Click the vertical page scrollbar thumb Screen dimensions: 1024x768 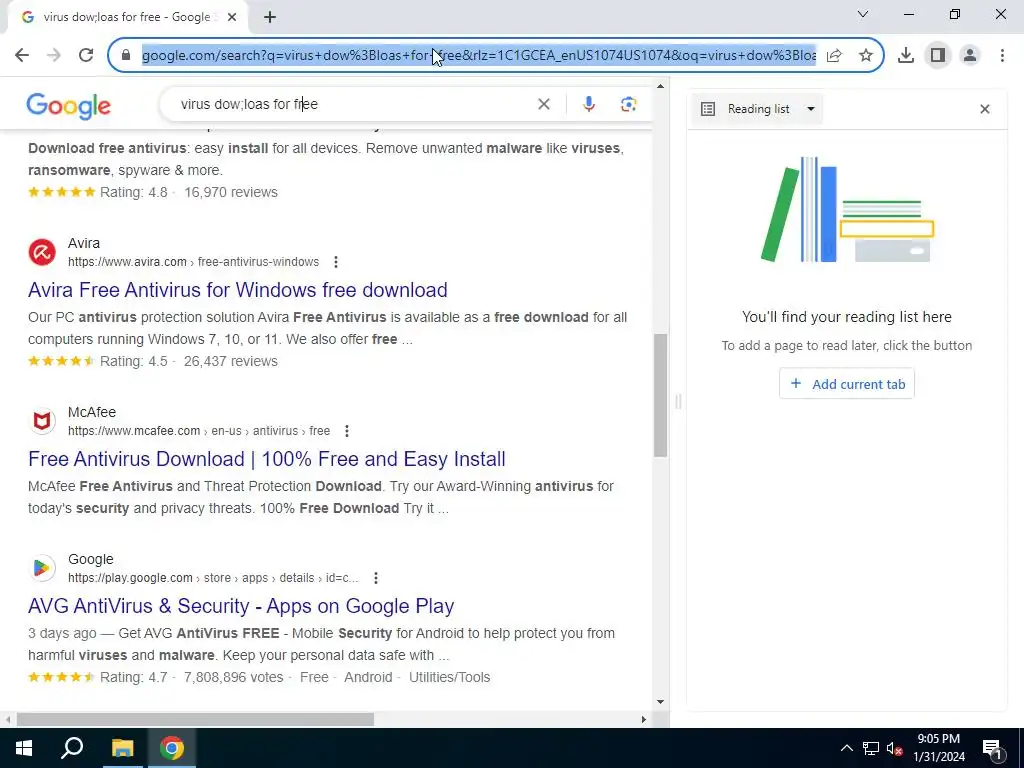661,395
